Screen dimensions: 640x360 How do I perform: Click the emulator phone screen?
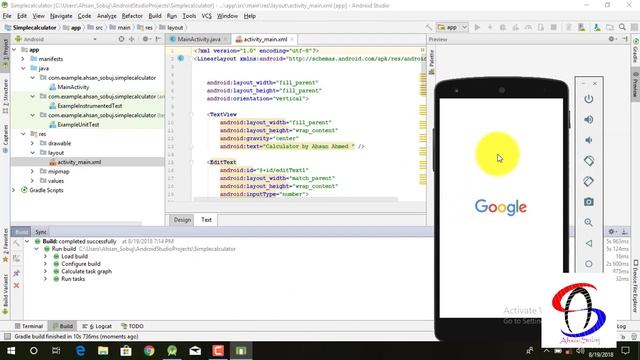[501, 207]
